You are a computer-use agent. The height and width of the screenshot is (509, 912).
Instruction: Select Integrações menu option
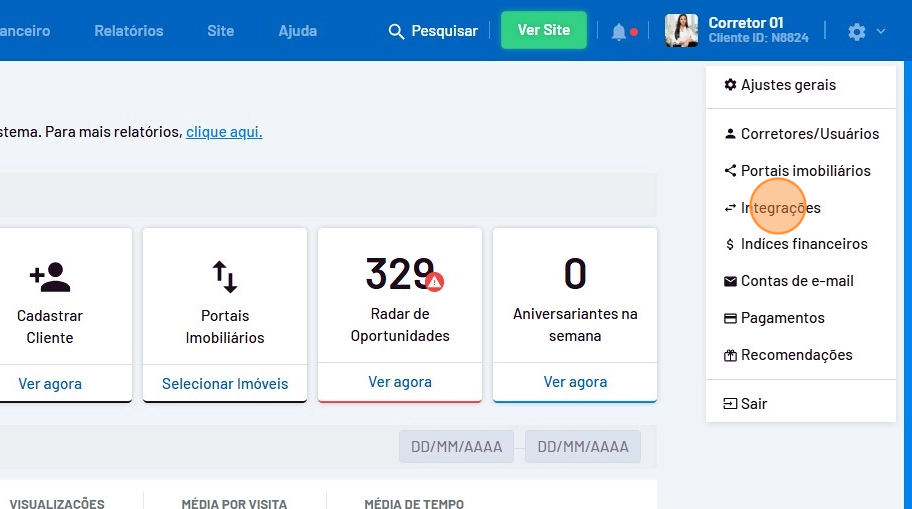coord(780,208)
